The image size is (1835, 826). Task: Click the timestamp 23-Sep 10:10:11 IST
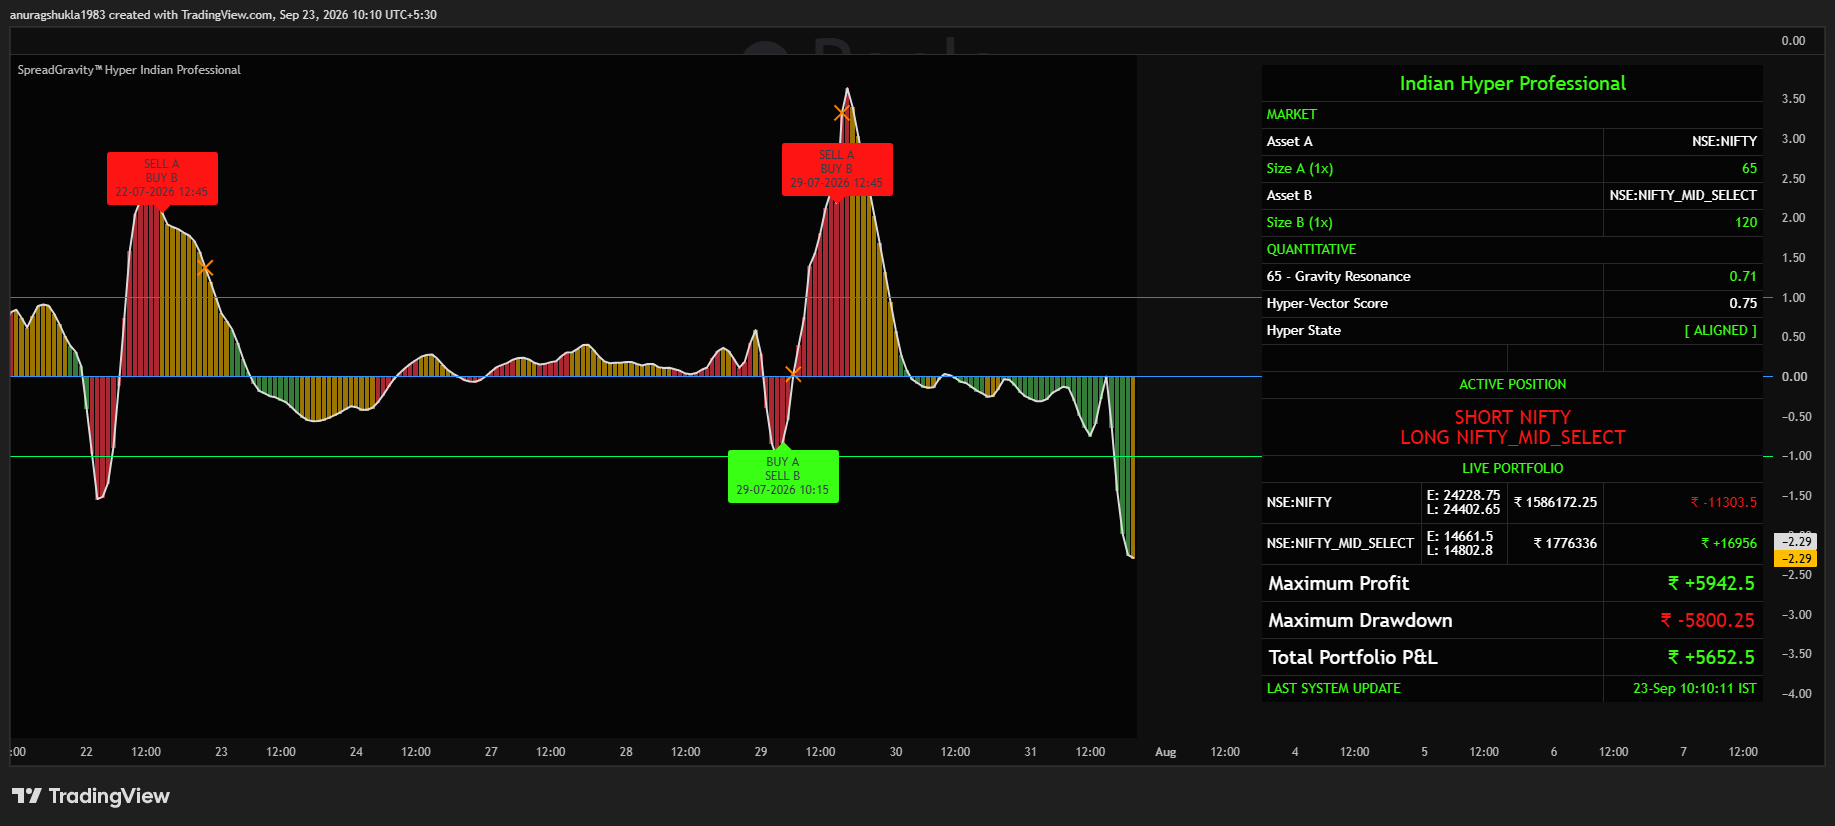[x=1694, y=688]
